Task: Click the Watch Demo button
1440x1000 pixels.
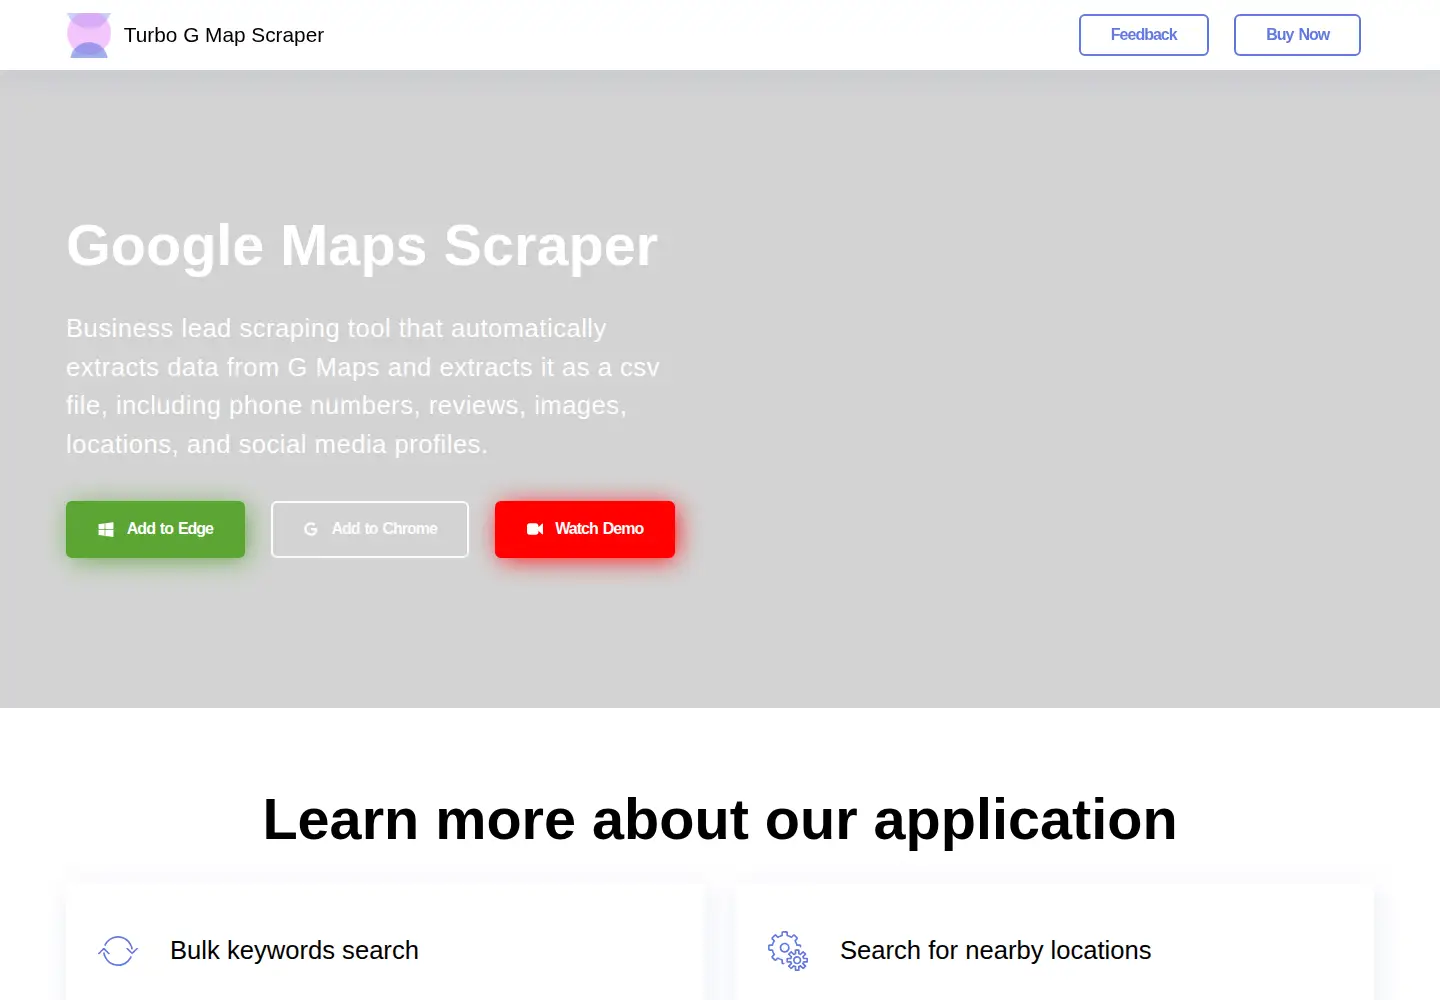Action: pos(585,529)
